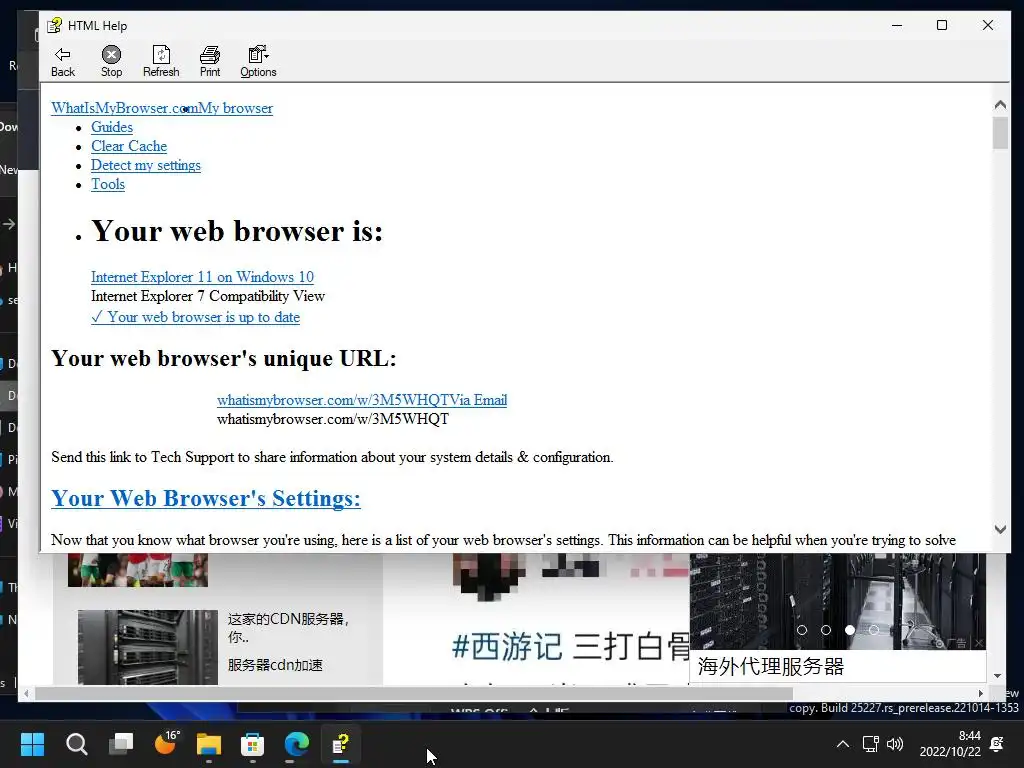
Task: Click background browser horizontal scrollbar thumb
Action: tap(414, 694)
